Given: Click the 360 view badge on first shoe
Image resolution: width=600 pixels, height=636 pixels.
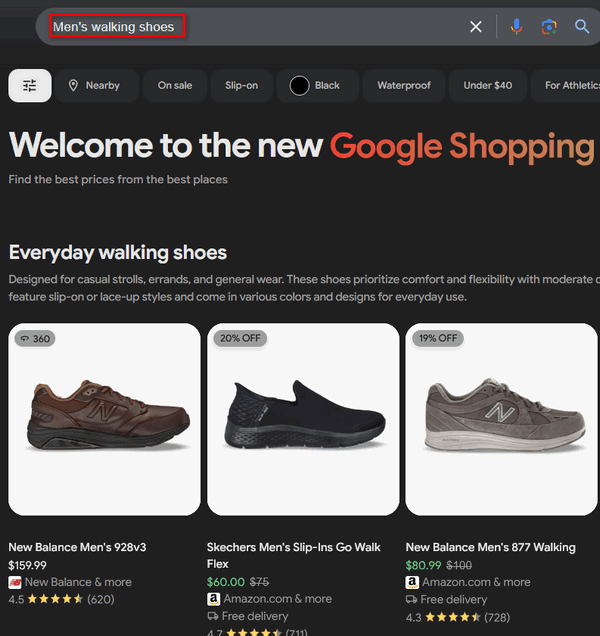Looking at the screenshot, I should (35, 339).
